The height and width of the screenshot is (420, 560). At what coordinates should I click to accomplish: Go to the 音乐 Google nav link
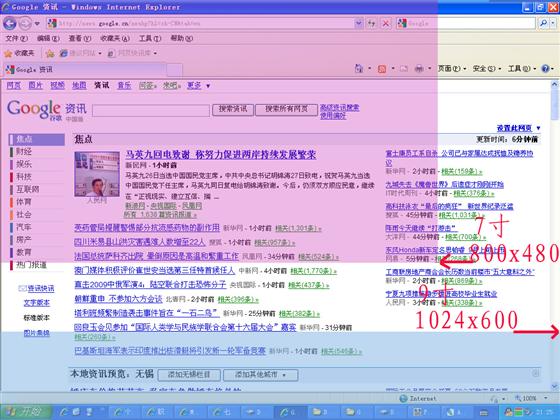(x=124, y=85)
